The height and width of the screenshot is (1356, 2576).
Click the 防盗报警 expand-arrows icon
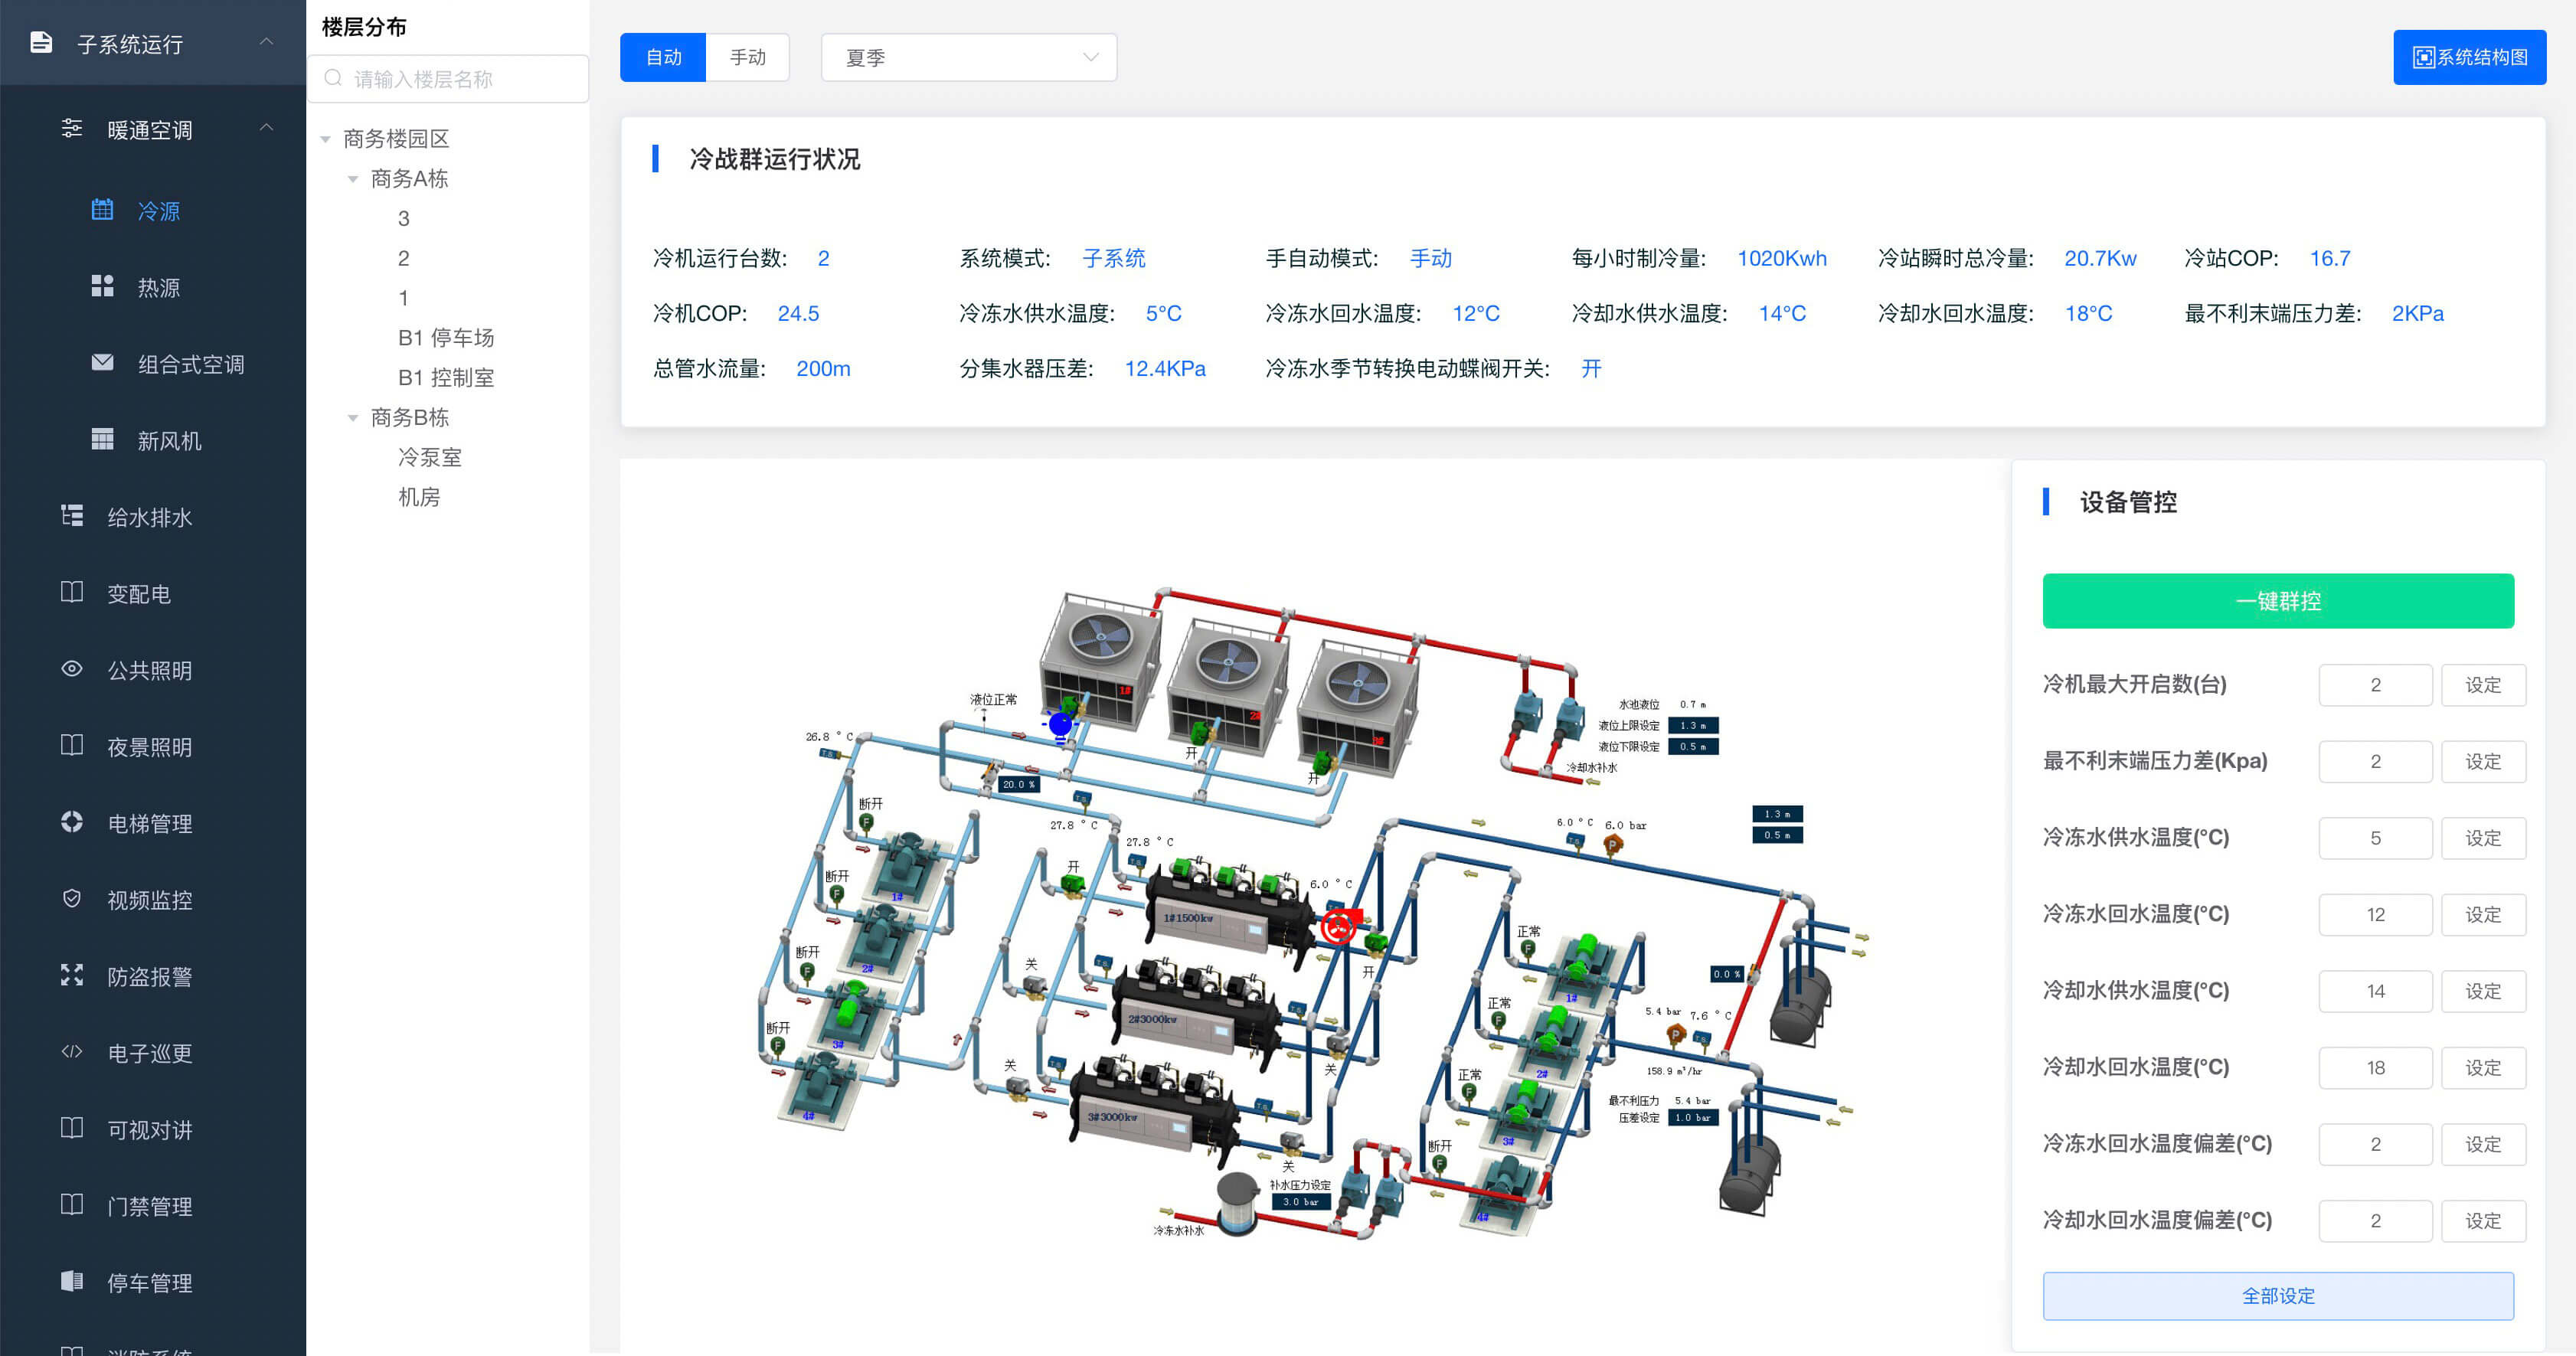72,975
